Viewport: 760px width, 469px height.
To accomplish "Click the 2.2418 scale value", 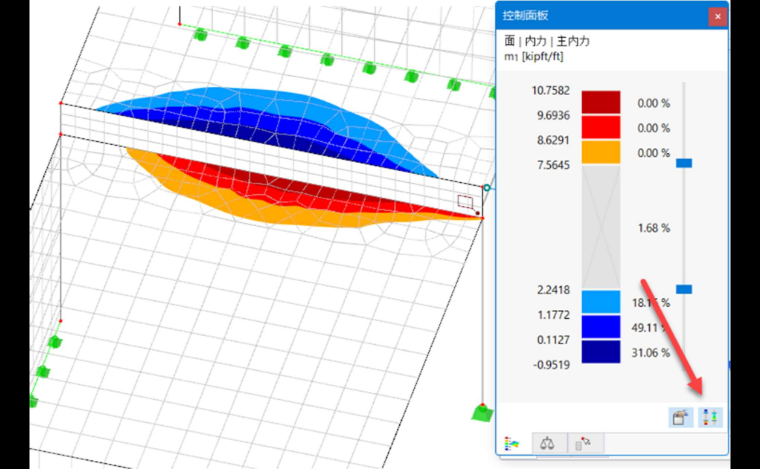I will point(554,290).
